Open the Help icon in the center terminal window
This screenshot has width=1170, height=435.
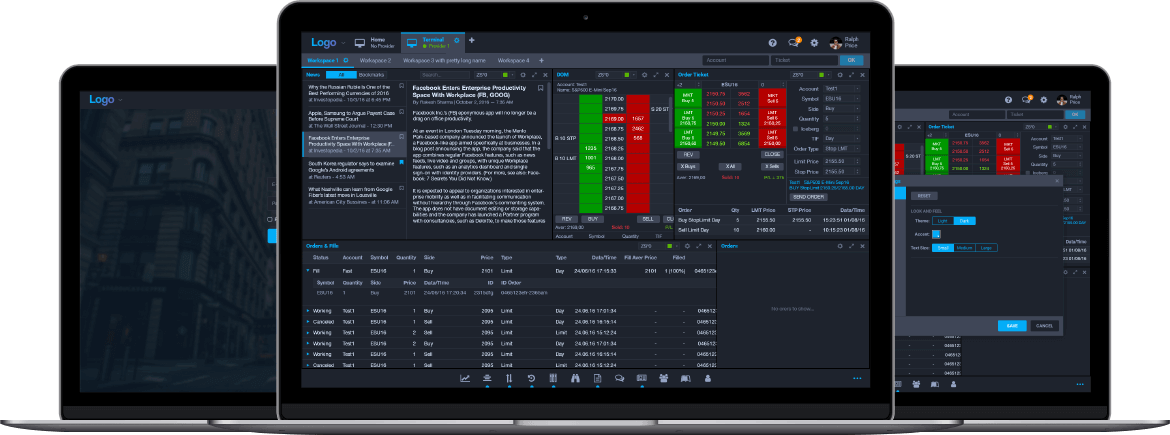coord(772,43)
